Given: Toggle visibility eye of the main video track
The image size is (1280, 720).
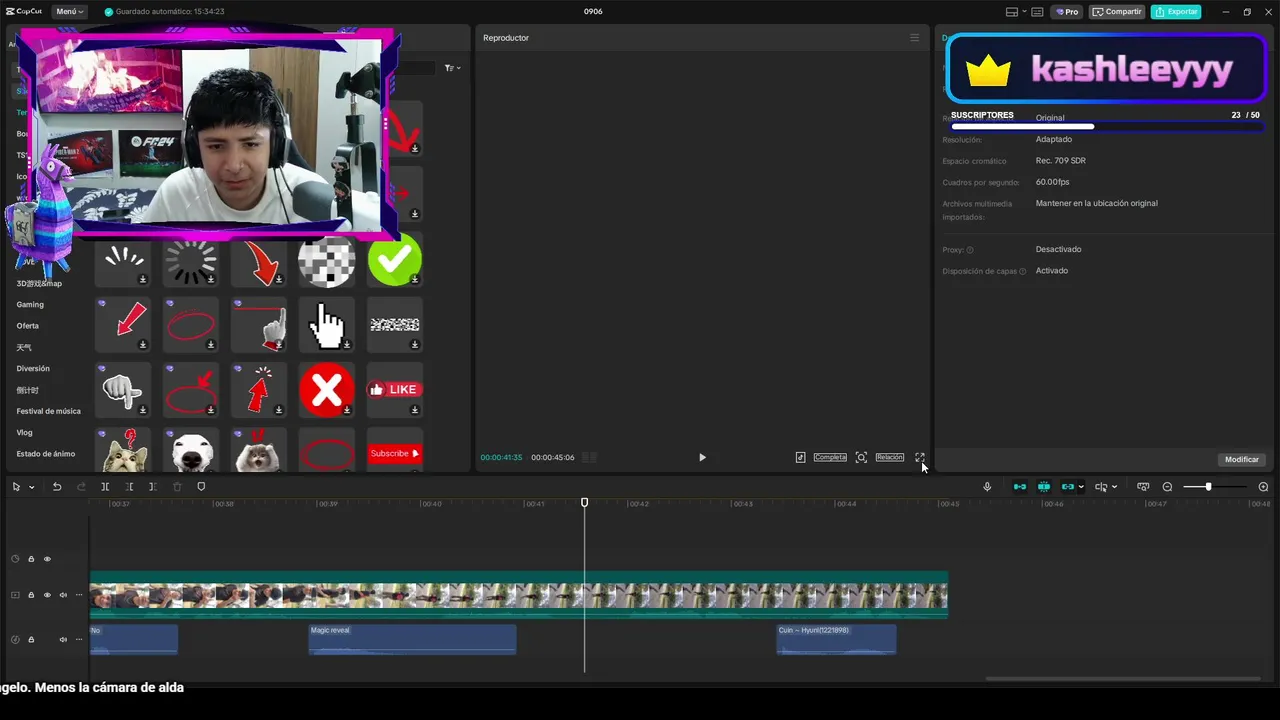Looking at the screenshot, I should click(47, 595).
